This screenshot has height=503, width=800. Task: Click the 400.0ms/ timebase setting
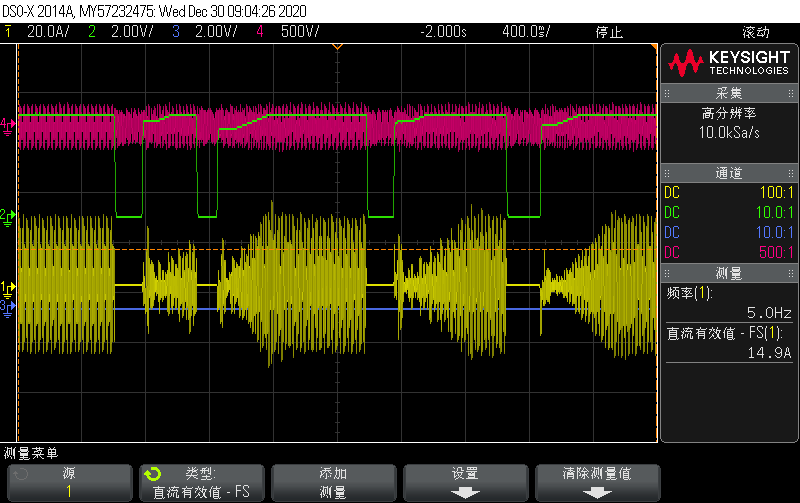click(527, 32)
